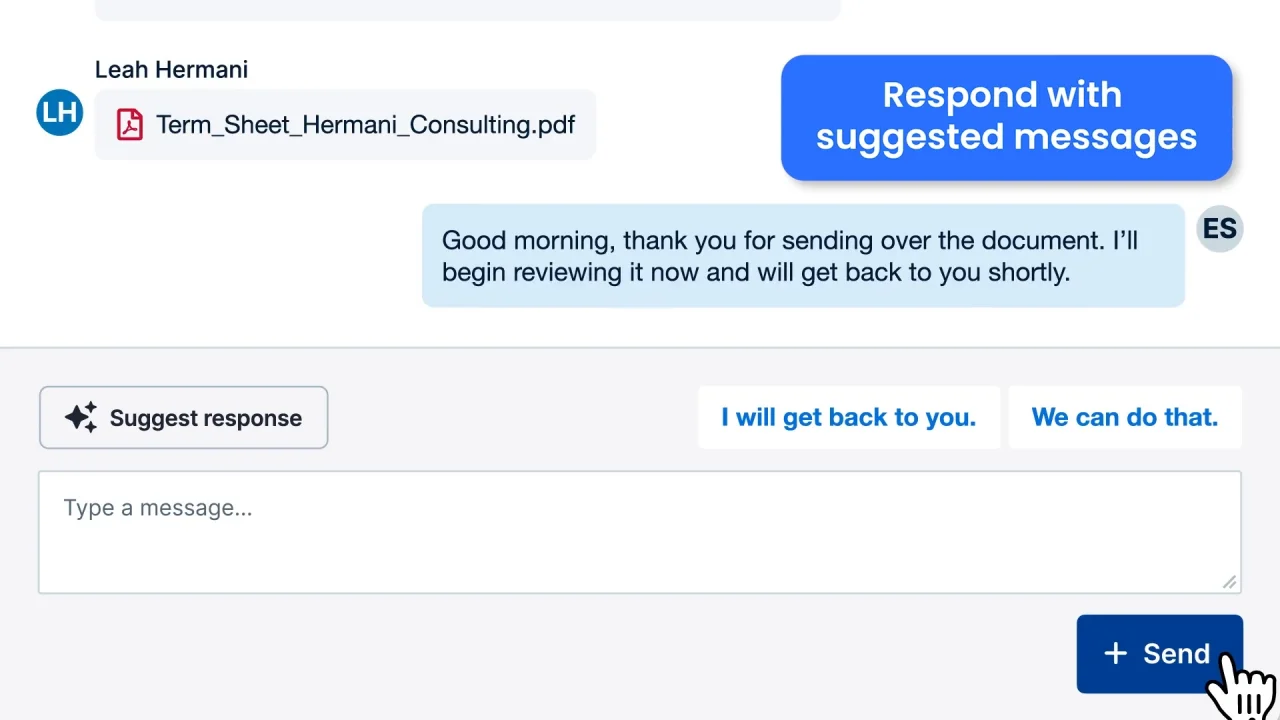Image resolution: width=1280 pixels, height=720 pixels.
Task: Click the LH avatar for Leah Hermani
Action: click(59, 112)
